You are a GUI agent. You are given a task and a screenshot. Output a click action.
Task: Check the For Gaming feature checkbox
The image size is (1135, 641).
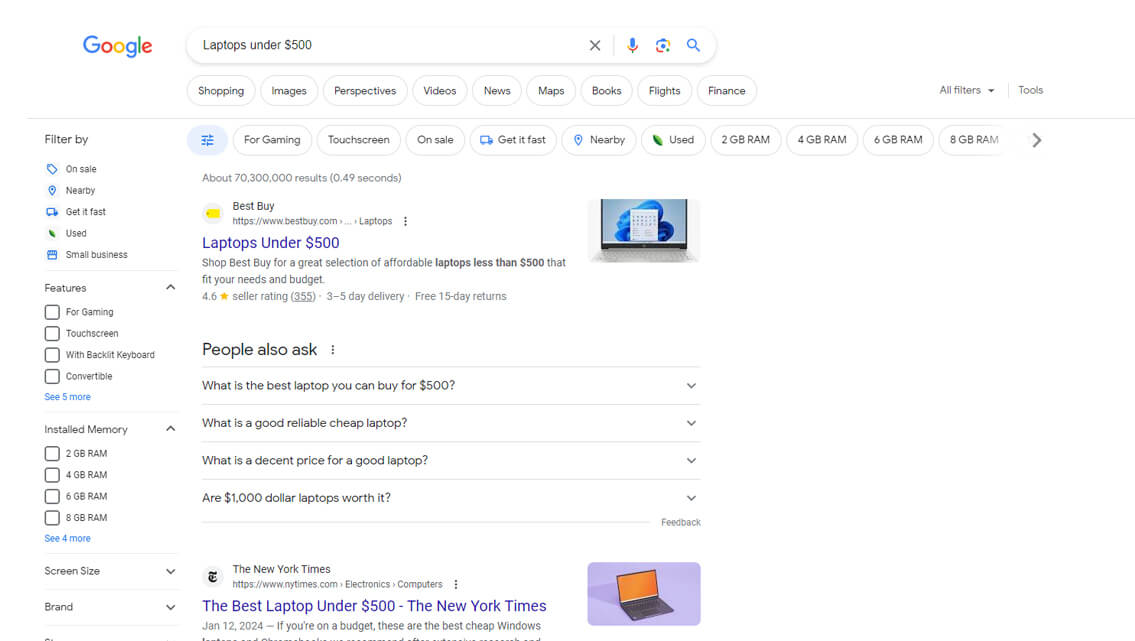point(51,311)
